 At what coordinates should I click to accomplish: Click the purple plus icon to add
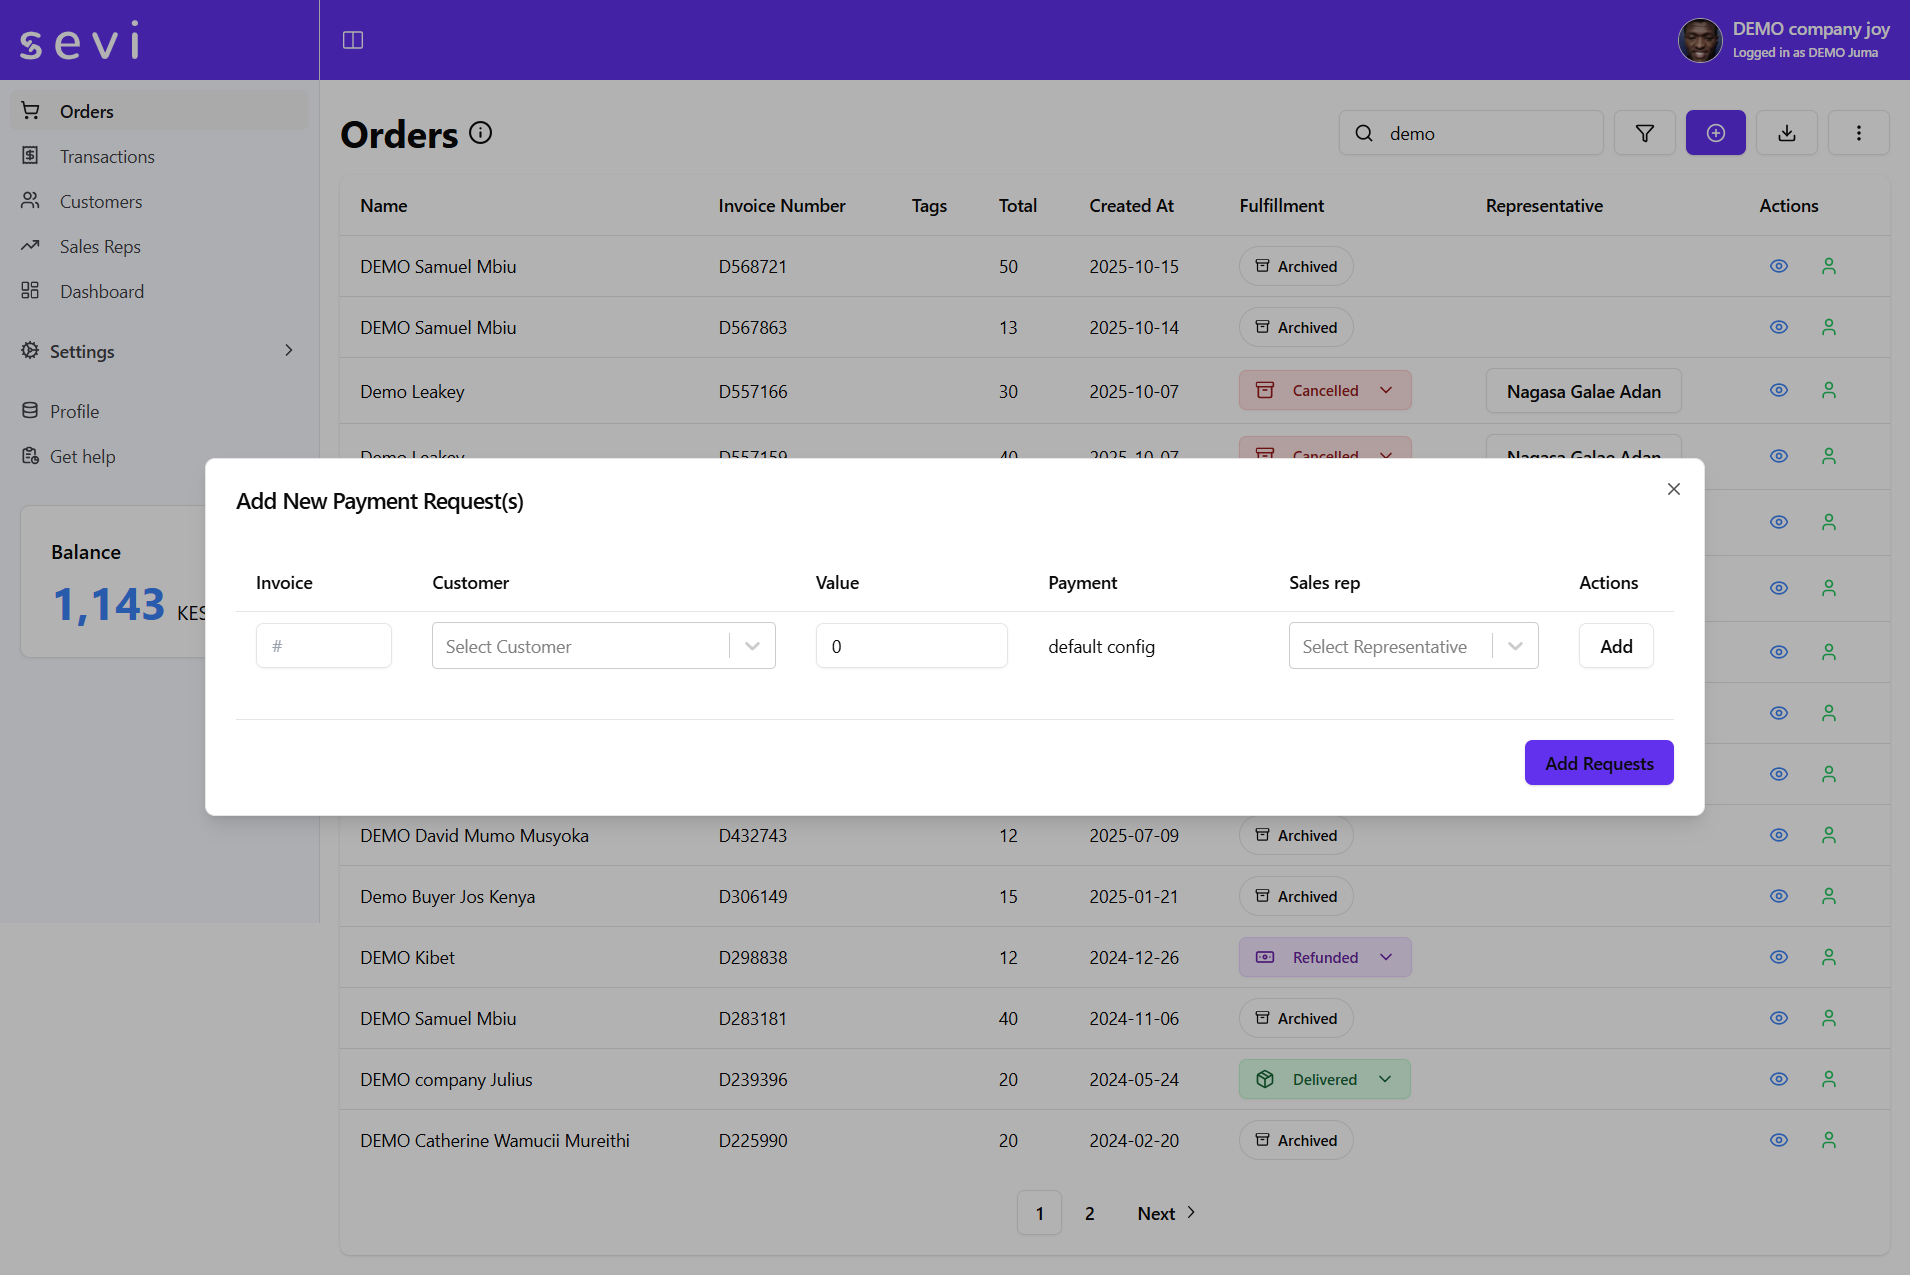tap(1714, 132)
